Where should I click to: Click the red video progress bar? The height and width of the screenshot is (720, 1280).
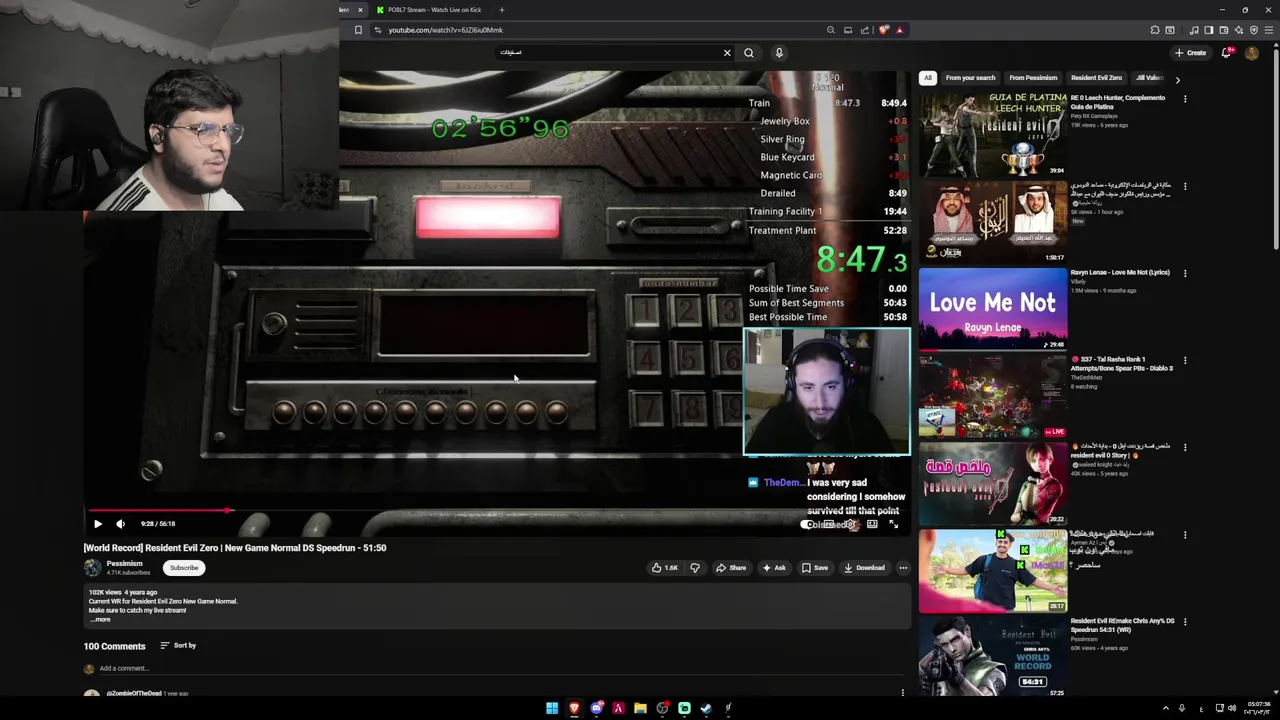pyautogui.click(x=156, y=511)
